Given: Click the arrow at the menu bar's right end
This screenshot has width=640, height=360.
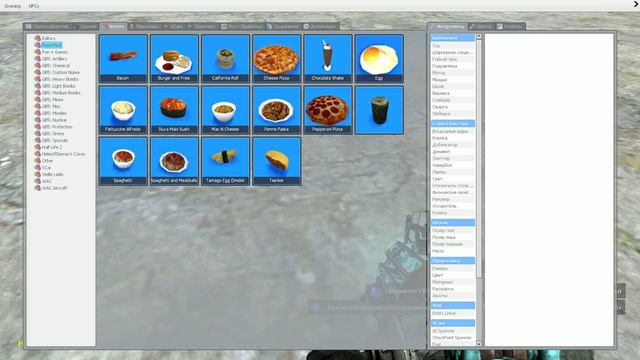Looking at the screenshot, I should 636,4.
